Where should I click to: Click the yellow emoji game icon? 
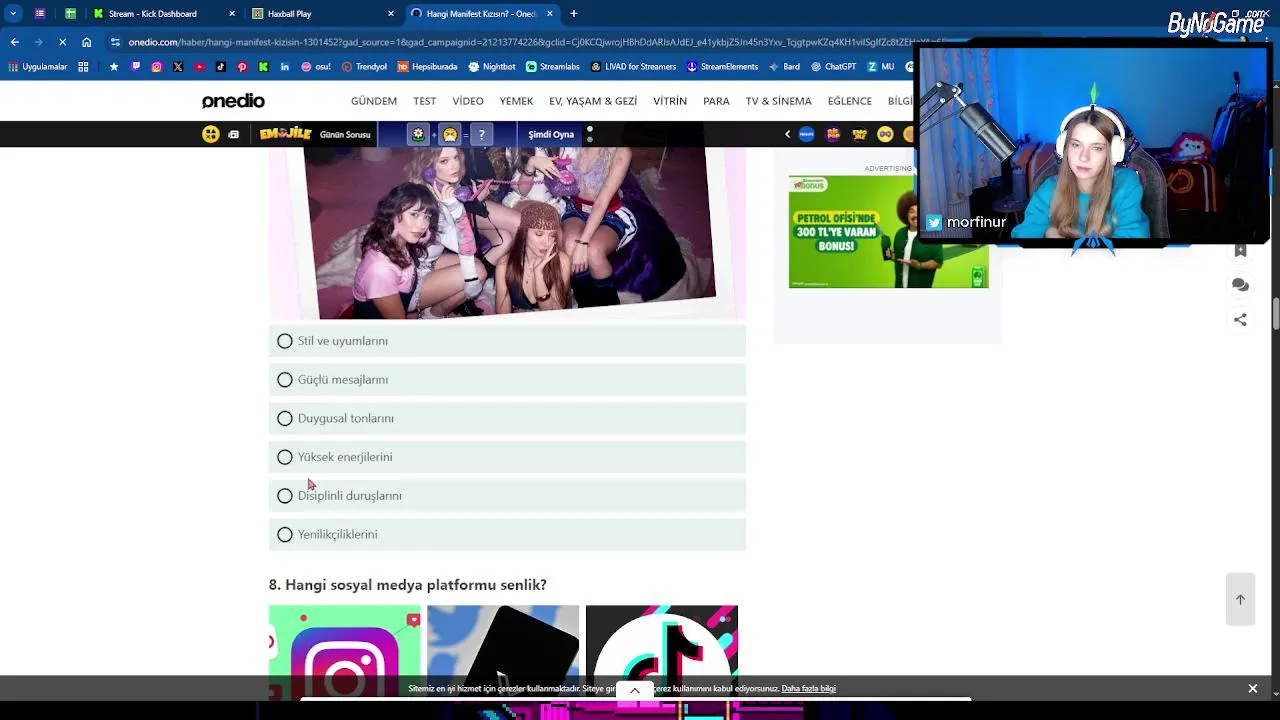coord(211,134)
